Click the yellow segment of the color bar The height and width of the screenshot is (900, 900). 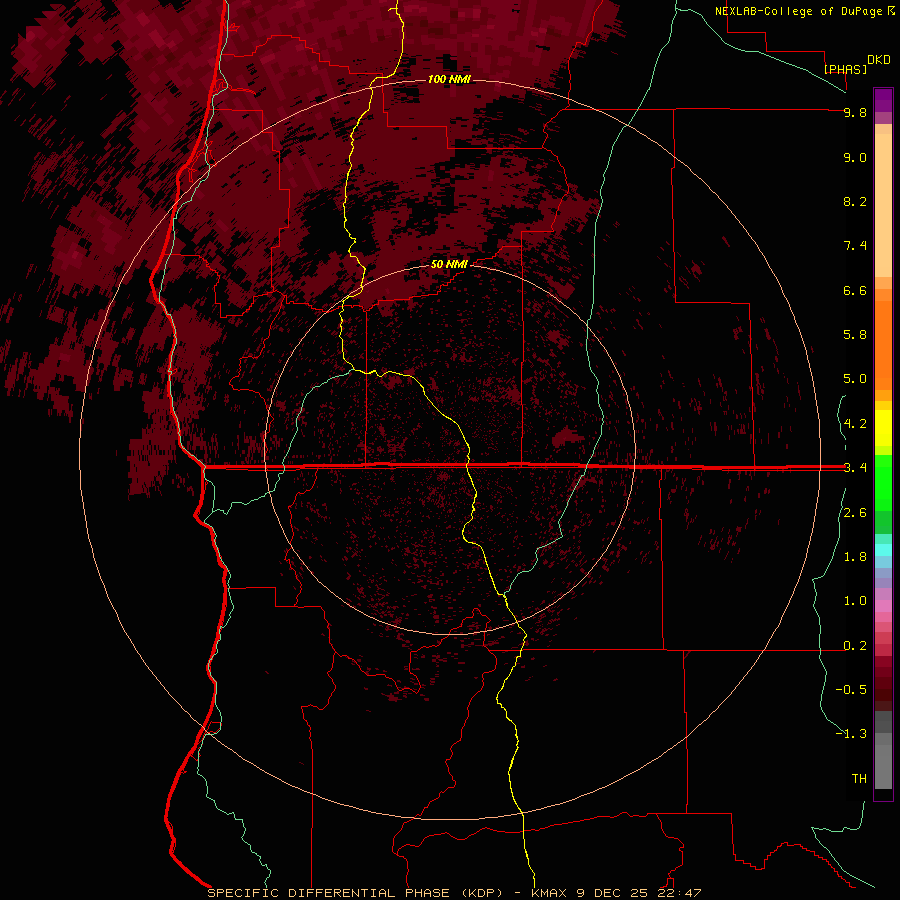coord(883,428)
